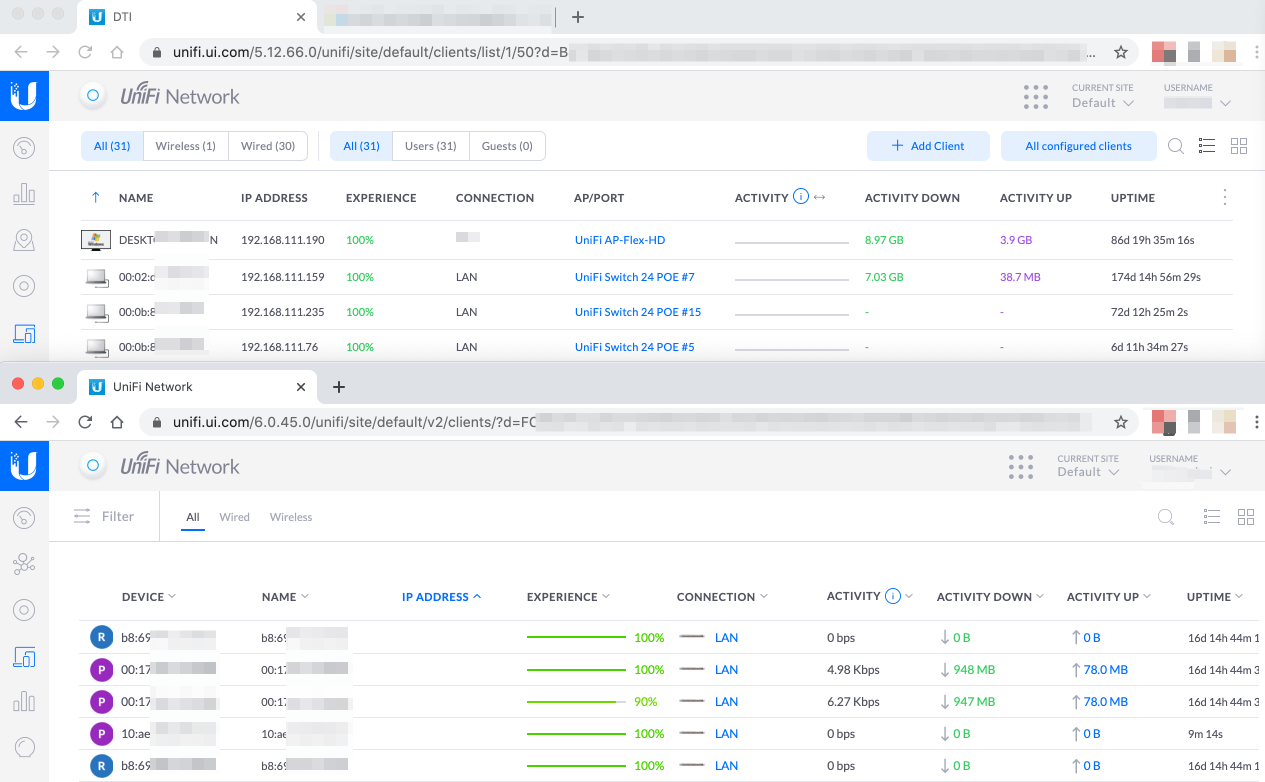
Task: Open apps grid in bottom window header
Action: (x=1021, y=467)
